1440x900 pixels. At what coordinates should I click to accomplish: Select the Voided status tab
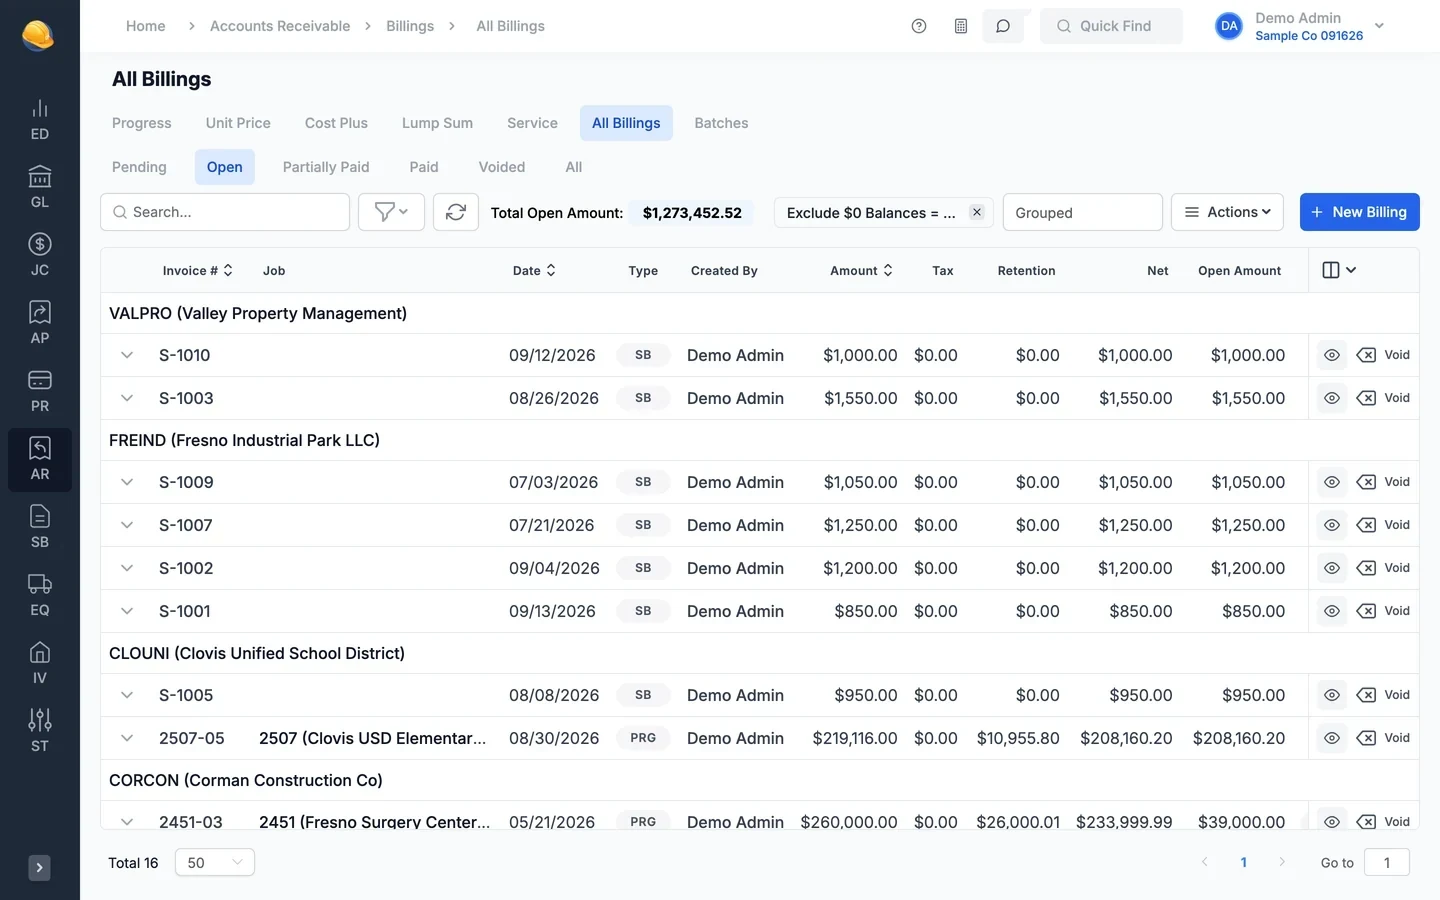pyautogui.click(x=502, y=167)
